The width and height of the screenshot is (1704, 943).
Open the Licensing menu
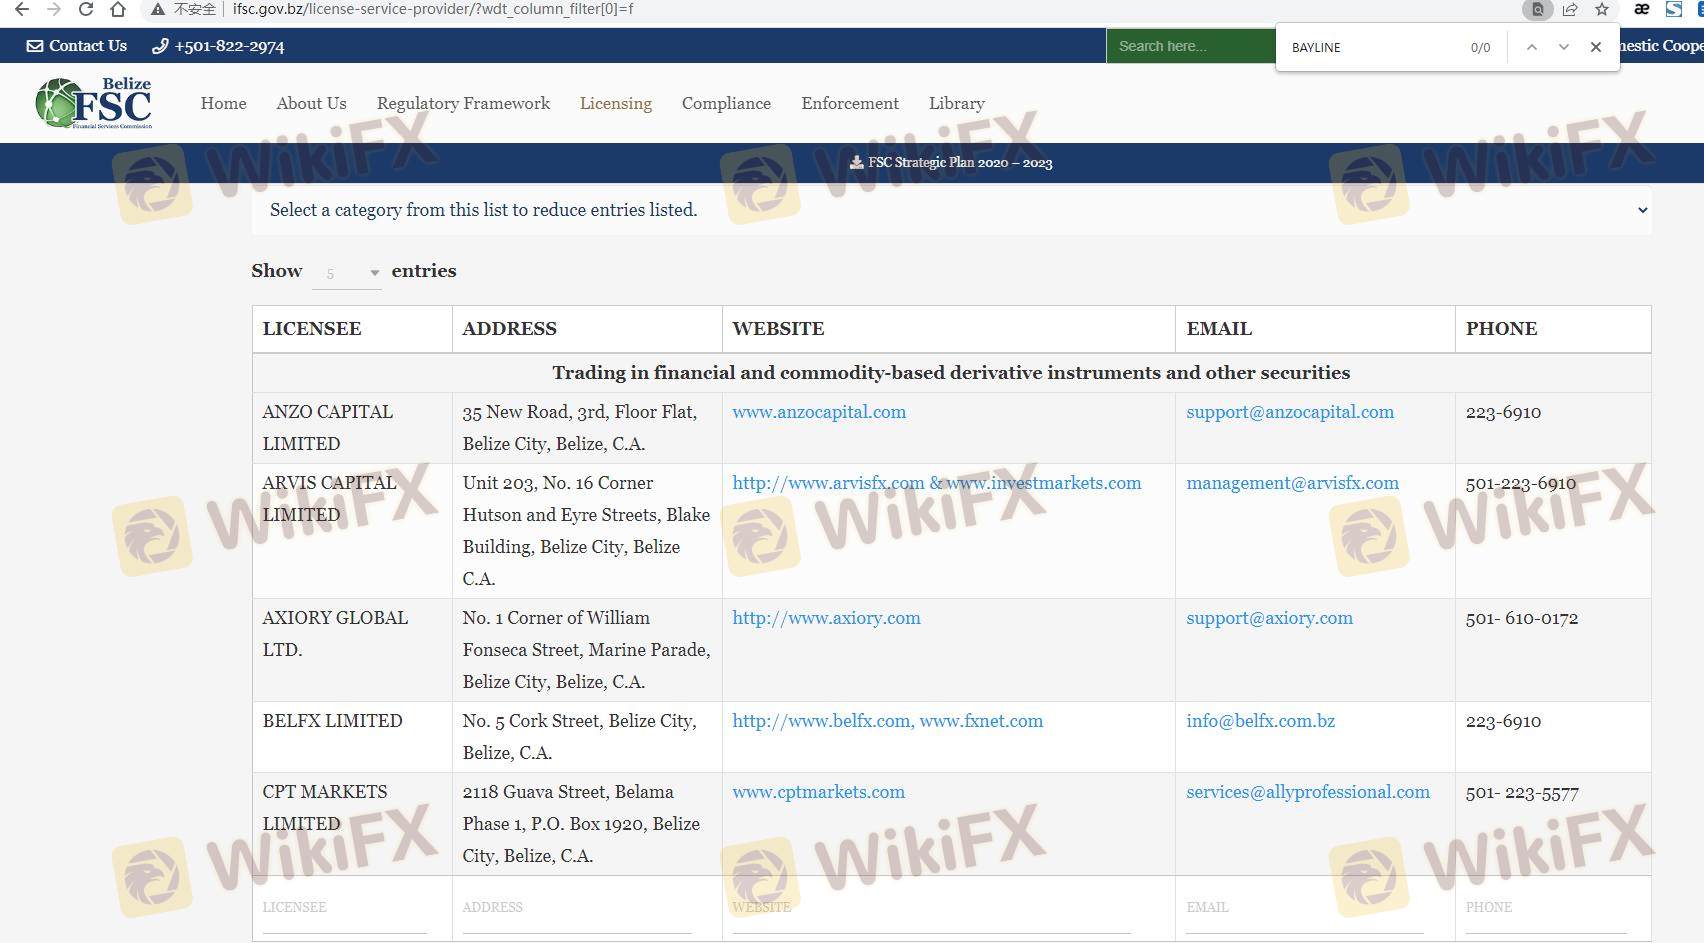pos(615,103)
